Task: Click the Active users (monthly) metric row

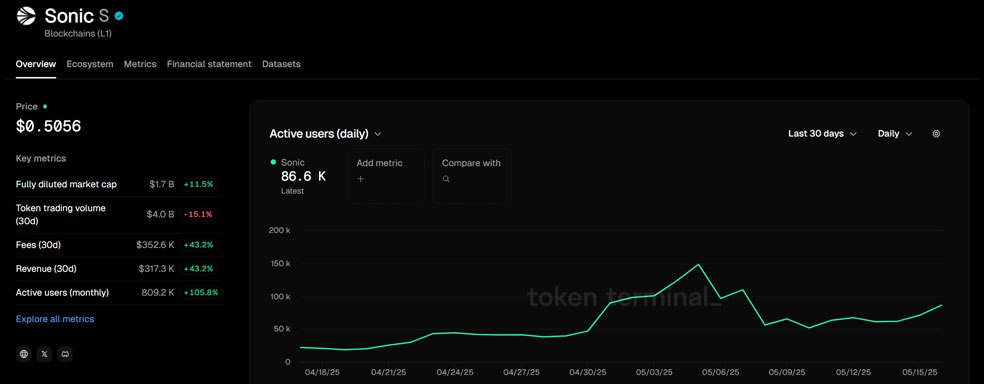Action: 119,292
